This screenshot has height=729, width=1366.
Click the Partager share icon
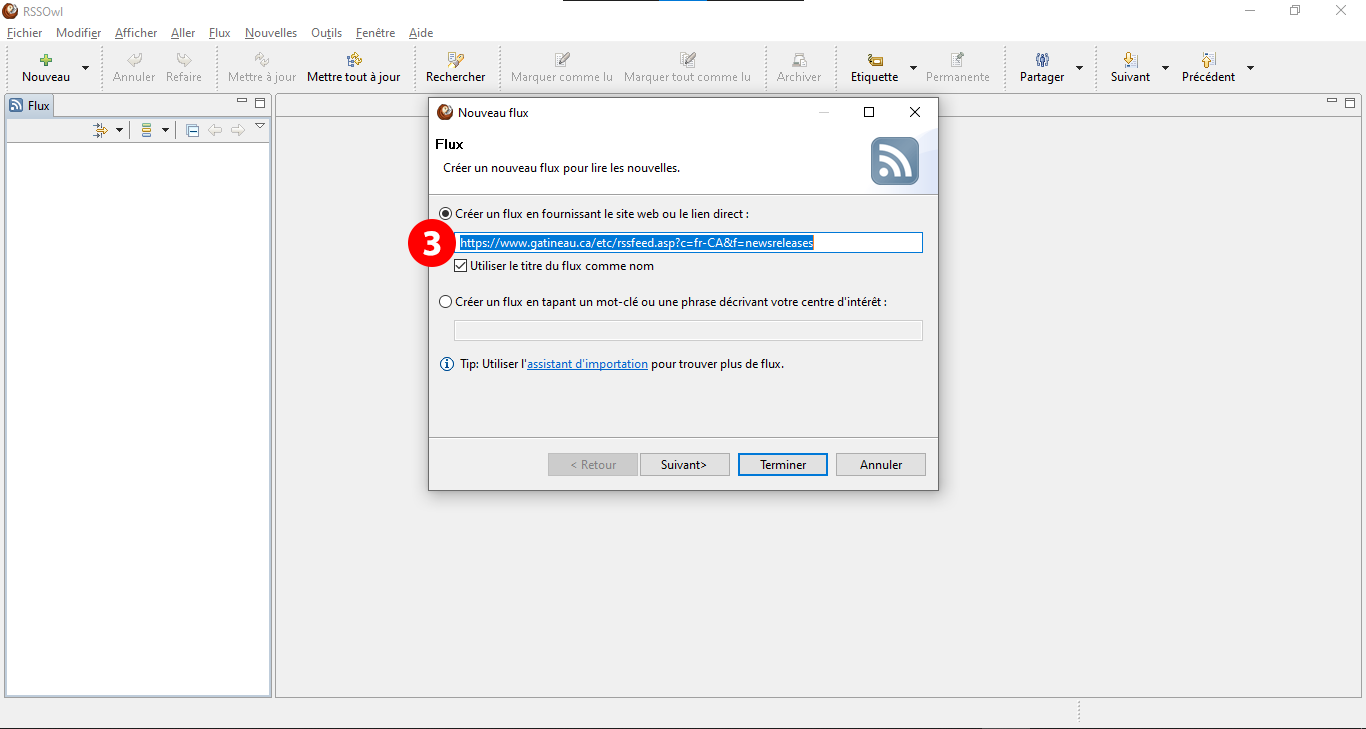coord(1041,61)
